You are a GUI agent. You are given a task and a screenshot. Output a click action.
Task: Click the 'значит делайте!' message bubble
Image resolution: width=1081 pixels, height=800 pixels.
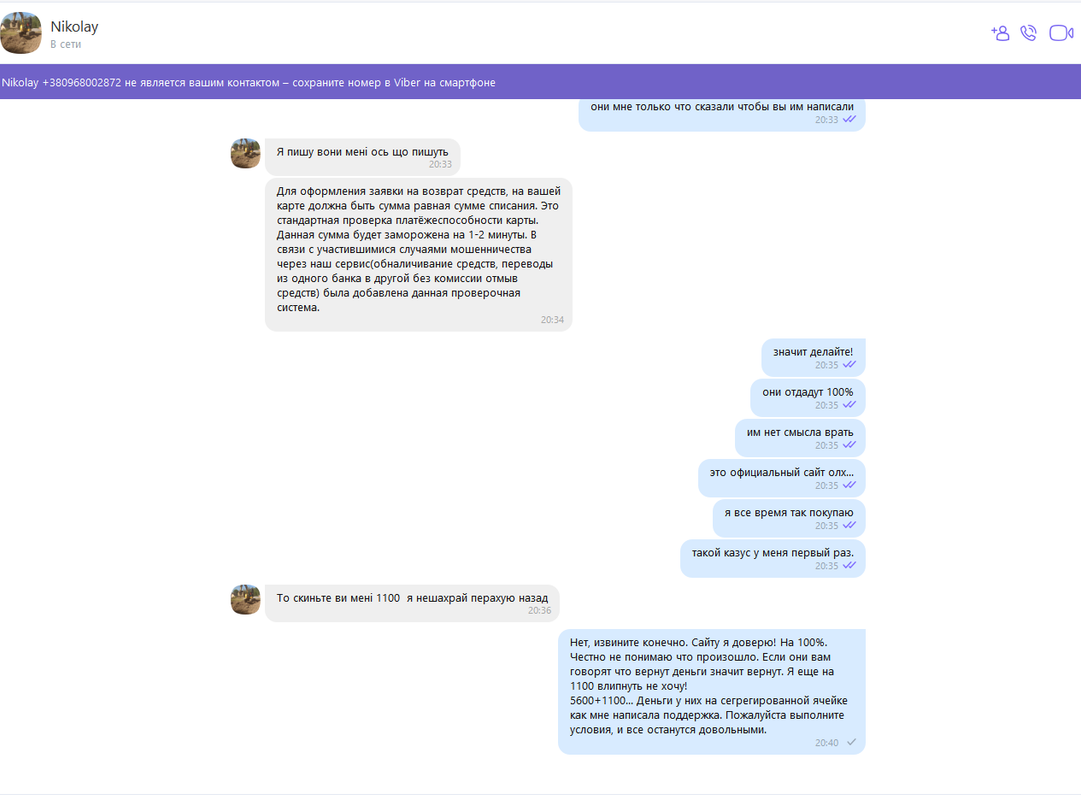click(x=814, y=357)
